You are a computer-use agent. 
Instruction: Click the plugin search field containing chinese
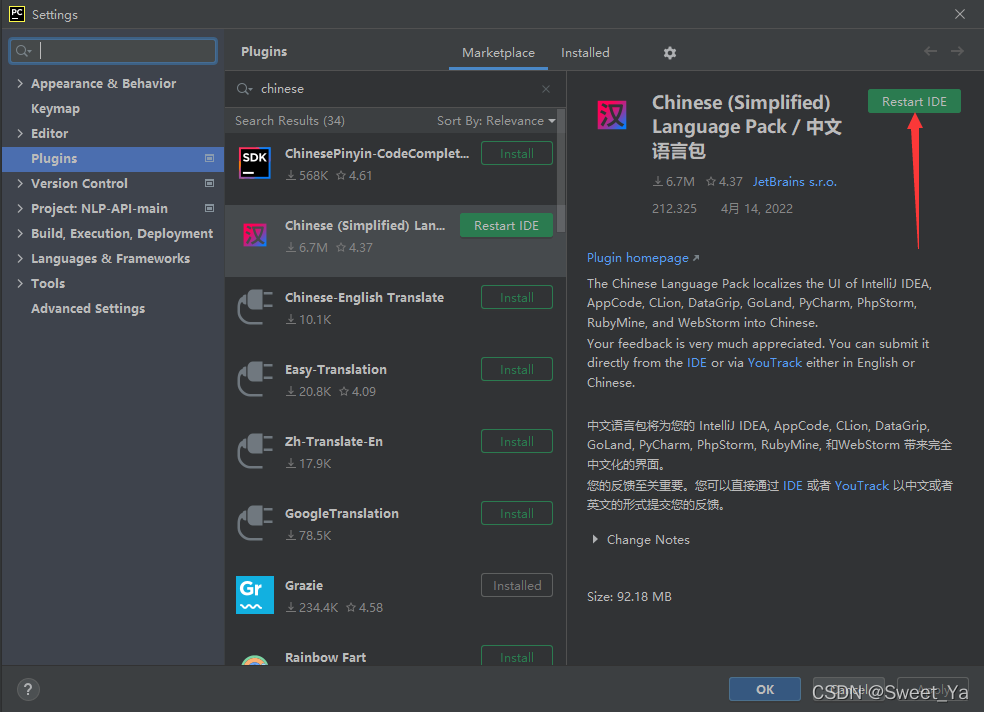(395, 89)
